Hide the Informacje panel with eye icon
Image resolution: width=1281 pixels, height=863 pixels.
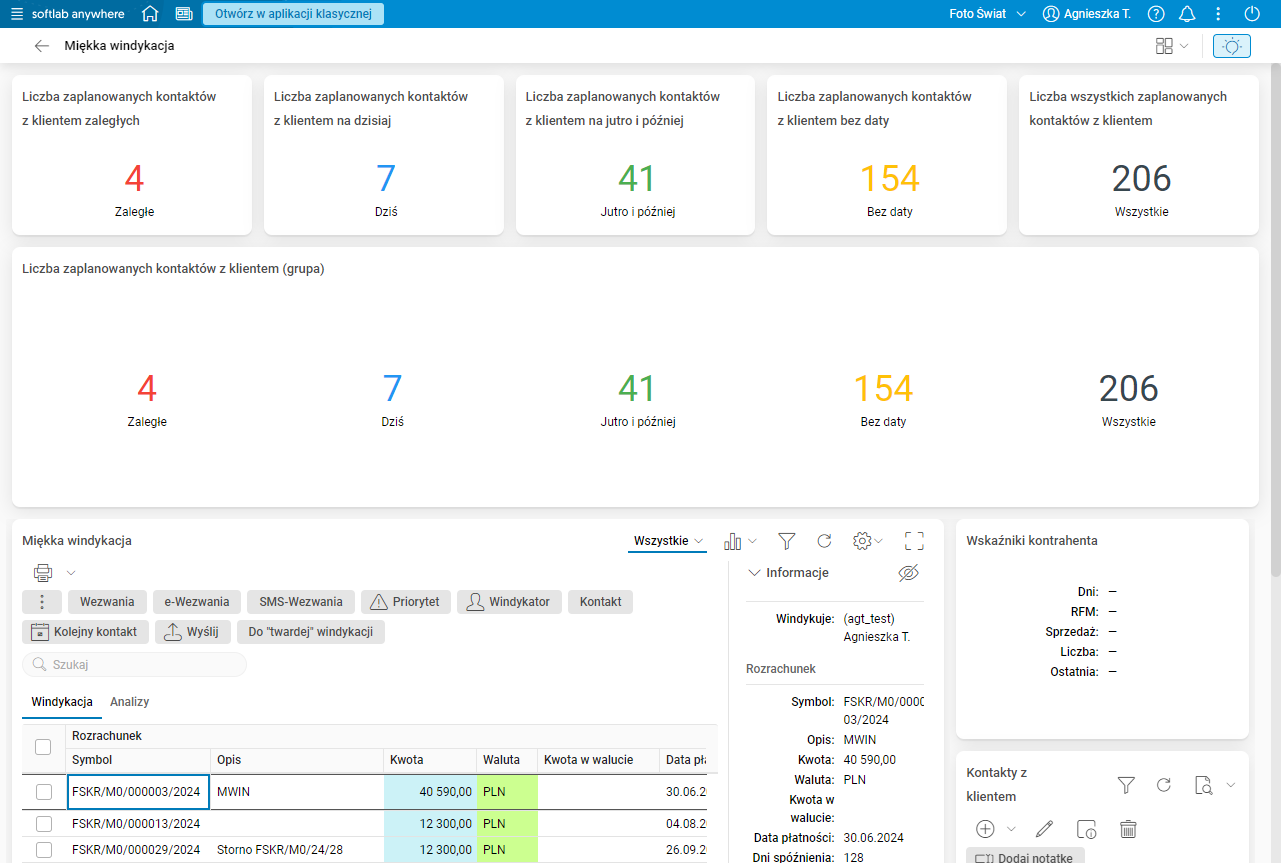[908, 573]
